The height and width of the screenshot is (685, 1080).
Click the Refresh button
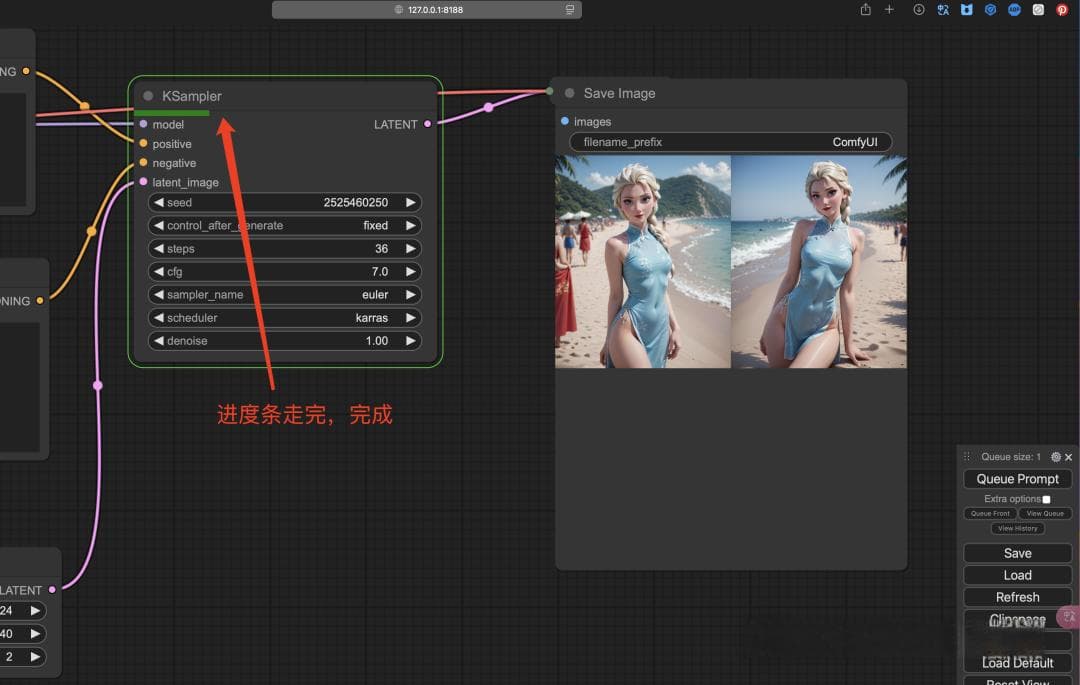click(x=1017, y=597)
